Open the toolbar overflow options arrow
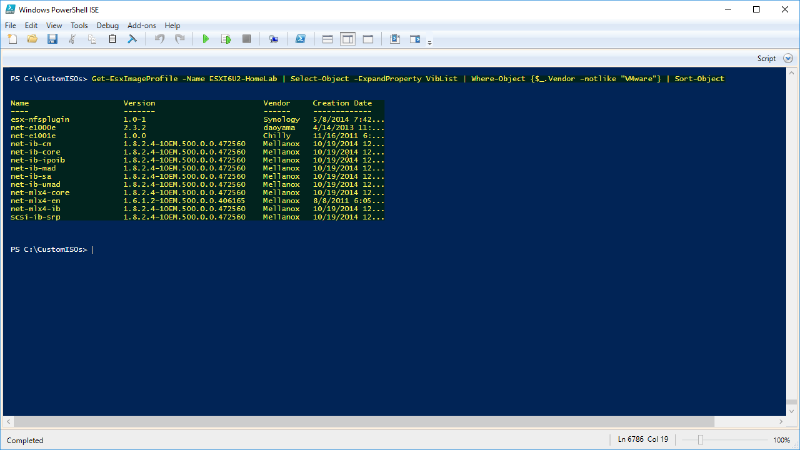Image resolution: width=800 pixels, height=450 pixels. (x=430, y=42)
